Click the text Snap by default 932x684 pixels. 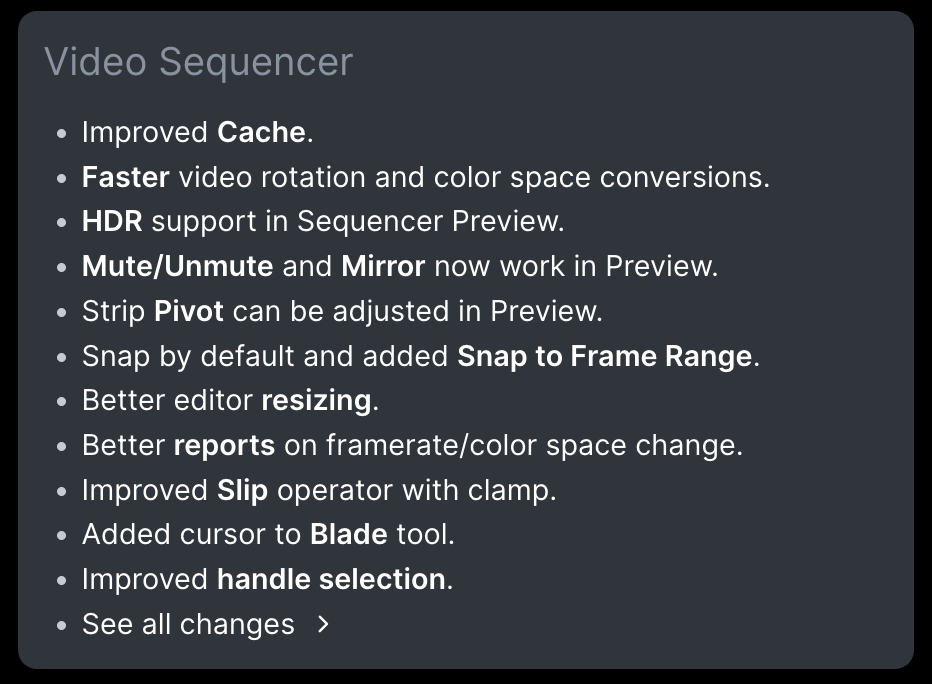click(x=194, y=356)
